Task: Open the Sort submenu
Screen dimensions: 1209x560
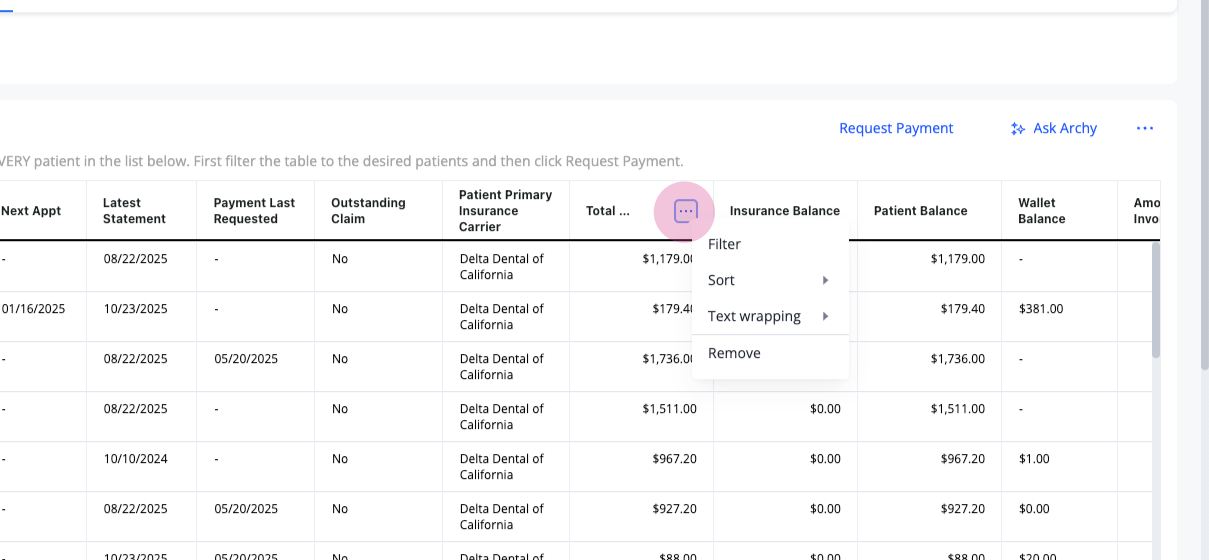Action: coord(770,280)
